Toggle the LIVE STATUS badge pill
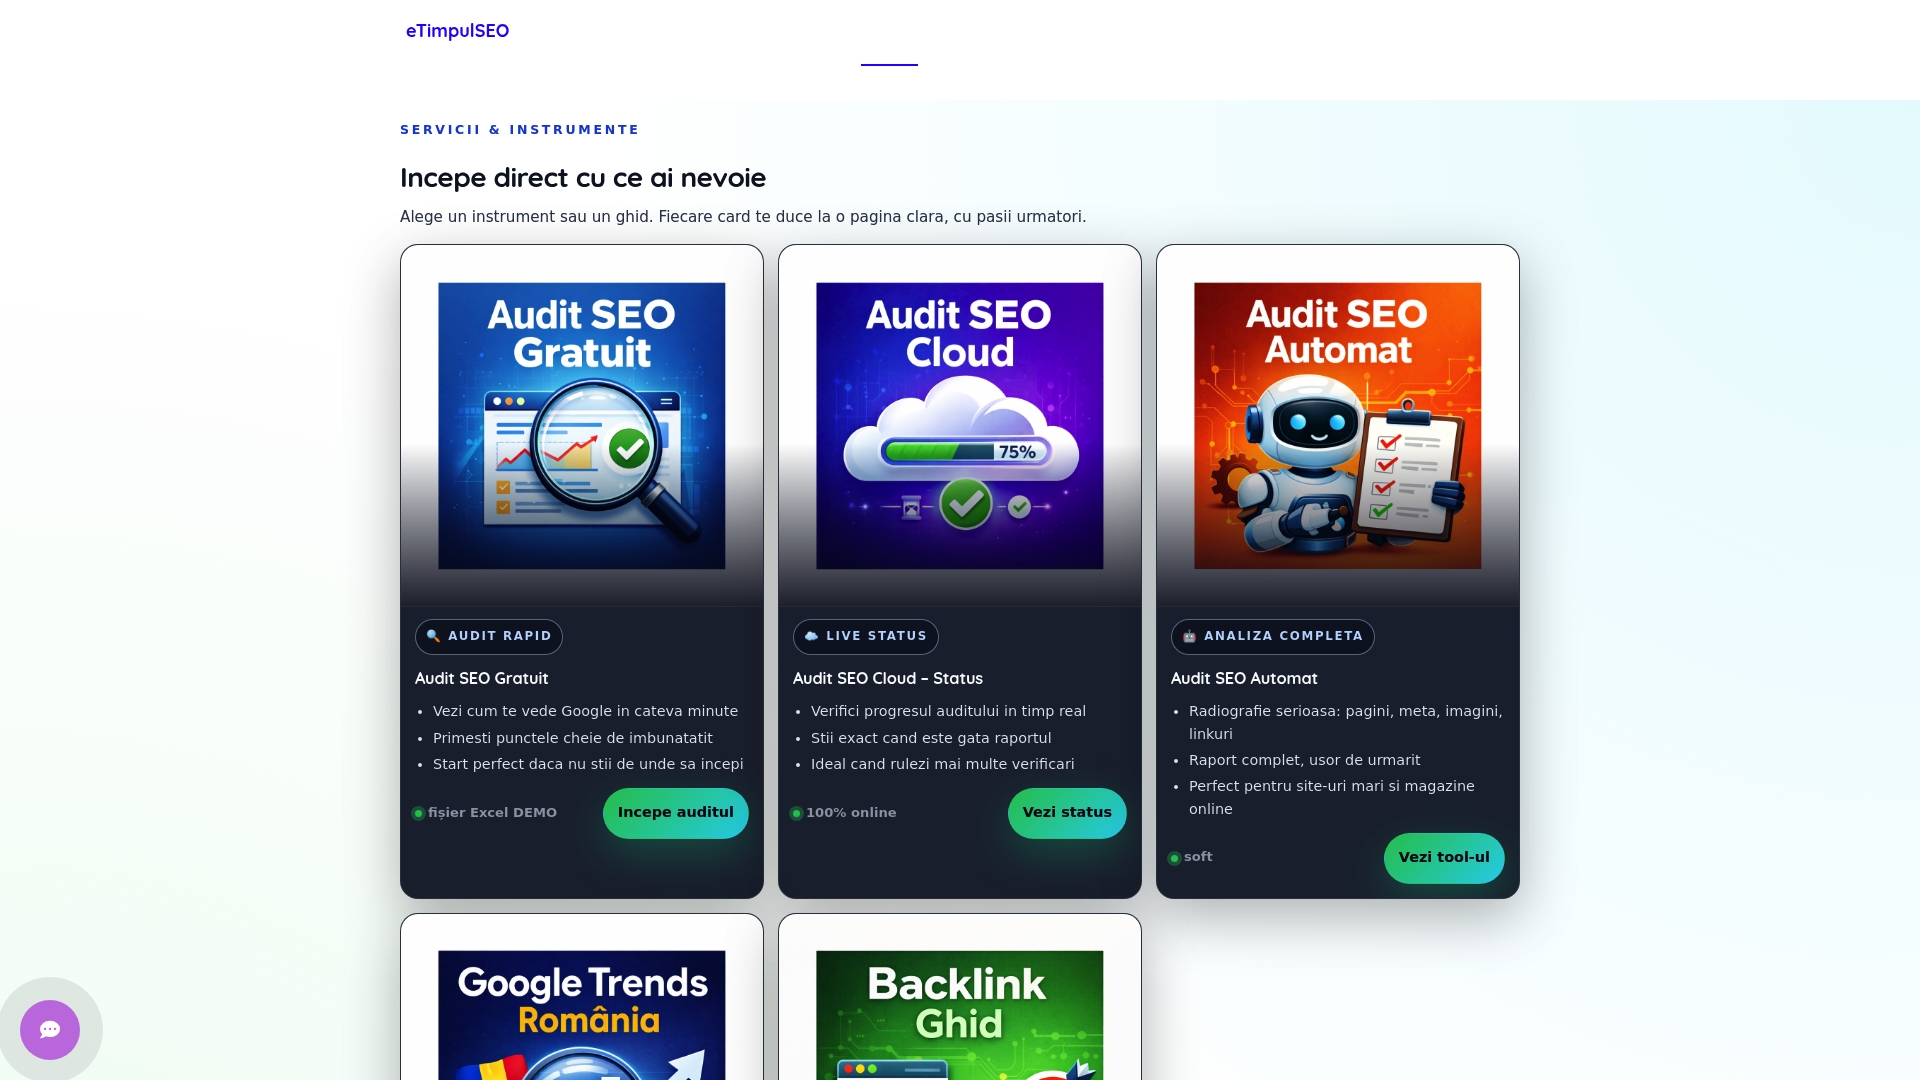The image size is (1920, 1080). 865,636
